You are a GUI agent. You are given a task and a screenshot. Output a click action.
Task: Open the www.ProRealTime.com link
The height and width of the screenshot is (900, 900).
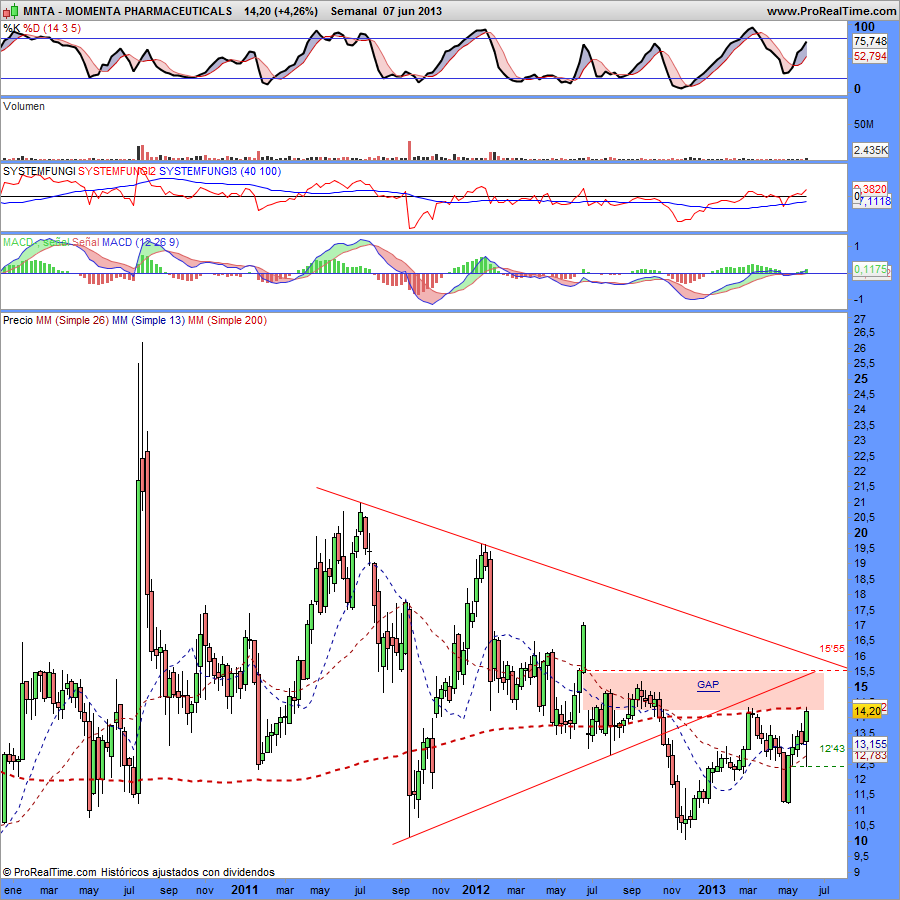pos(831,11)
